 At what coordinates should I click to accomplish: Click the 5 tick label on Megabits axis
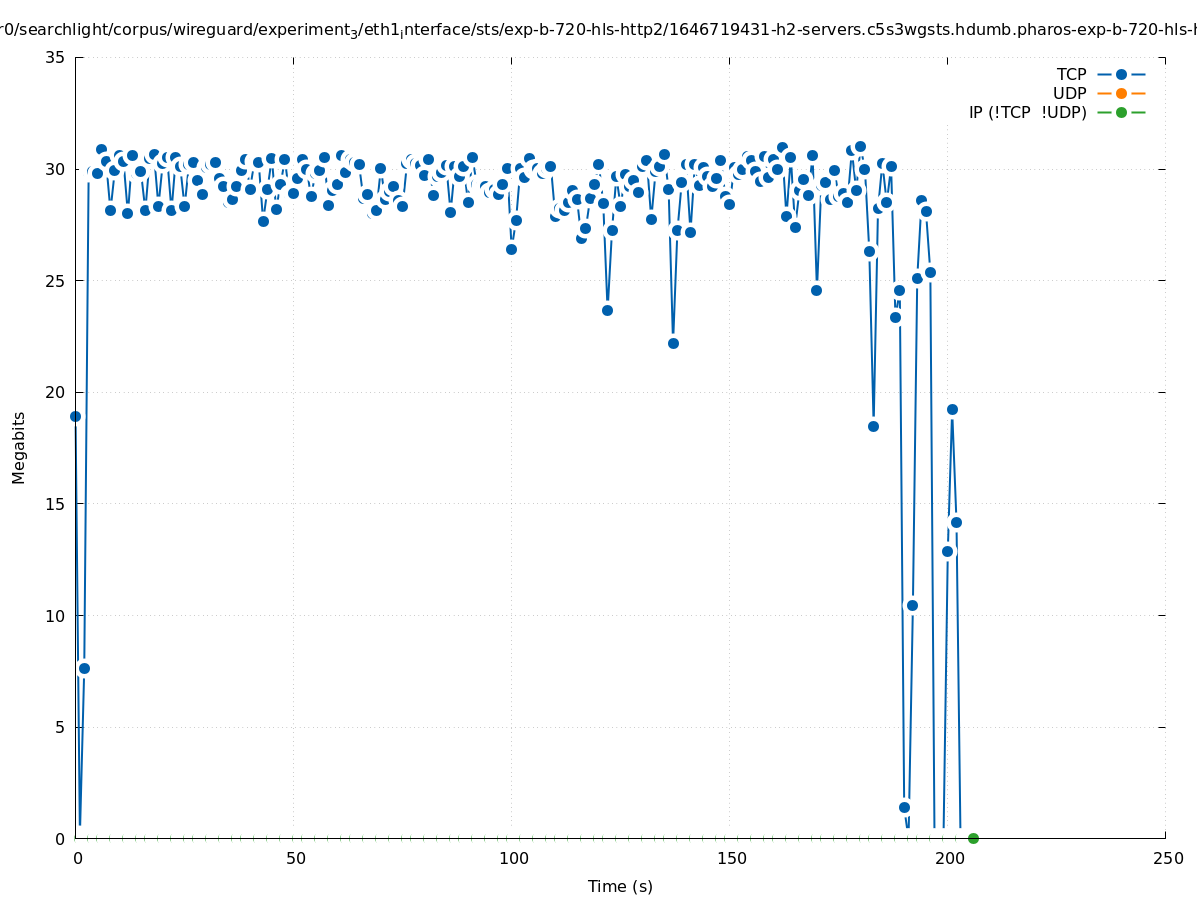point(60,727)
